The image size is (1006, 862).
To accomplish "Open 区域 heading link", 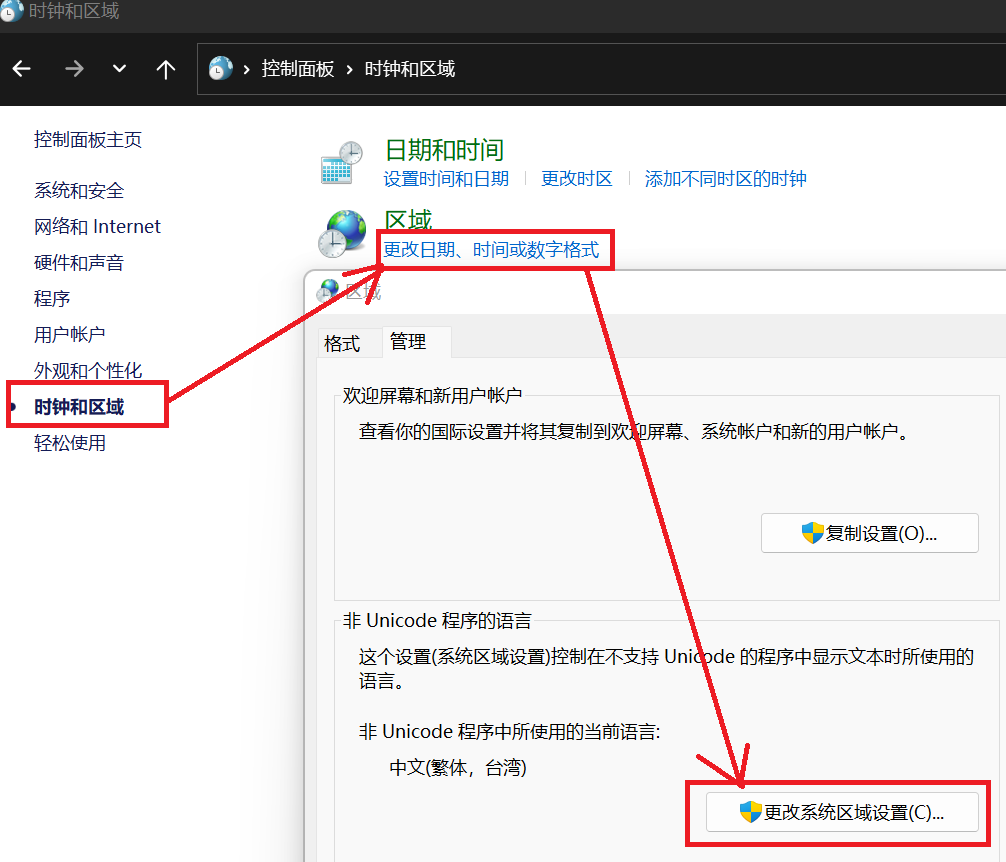I will pos(408,220).
